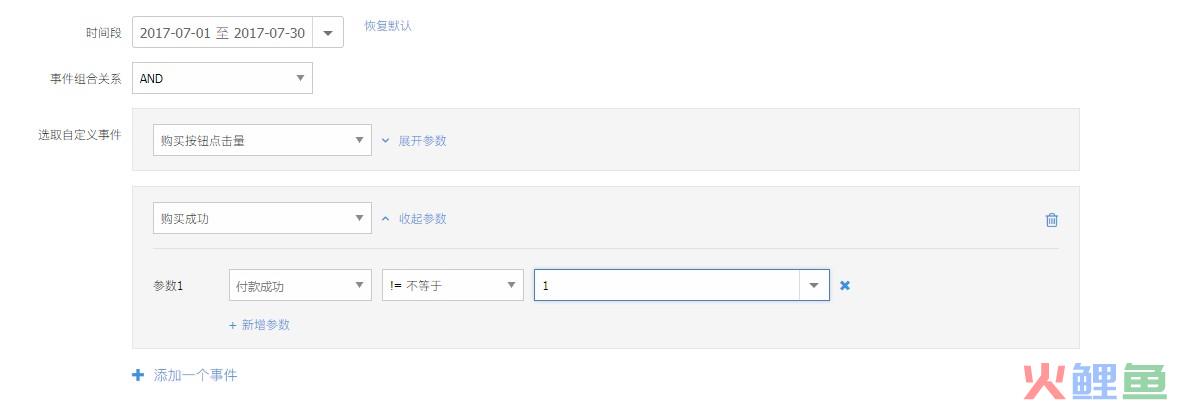
Task: Click the 火鲤鱼 logo watermark
Action: pos(1095,381)
